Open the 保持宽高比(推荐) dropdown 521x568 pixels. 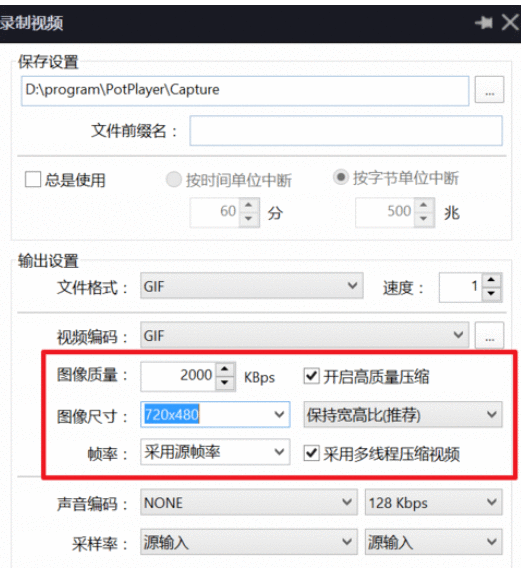coord(403,414)
